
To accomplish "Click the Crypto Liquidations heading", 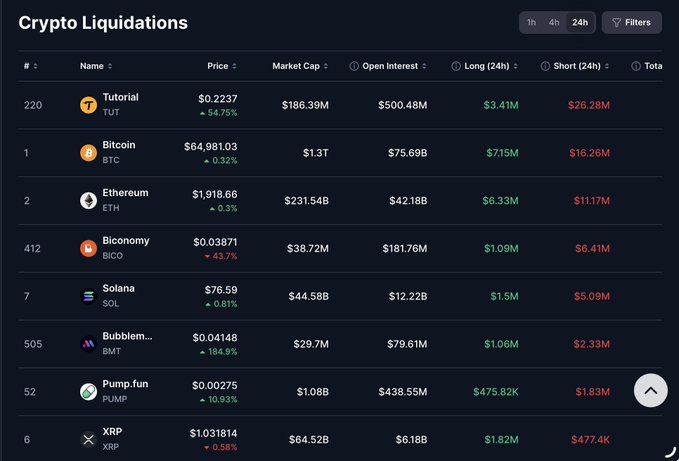I will 103,23.
